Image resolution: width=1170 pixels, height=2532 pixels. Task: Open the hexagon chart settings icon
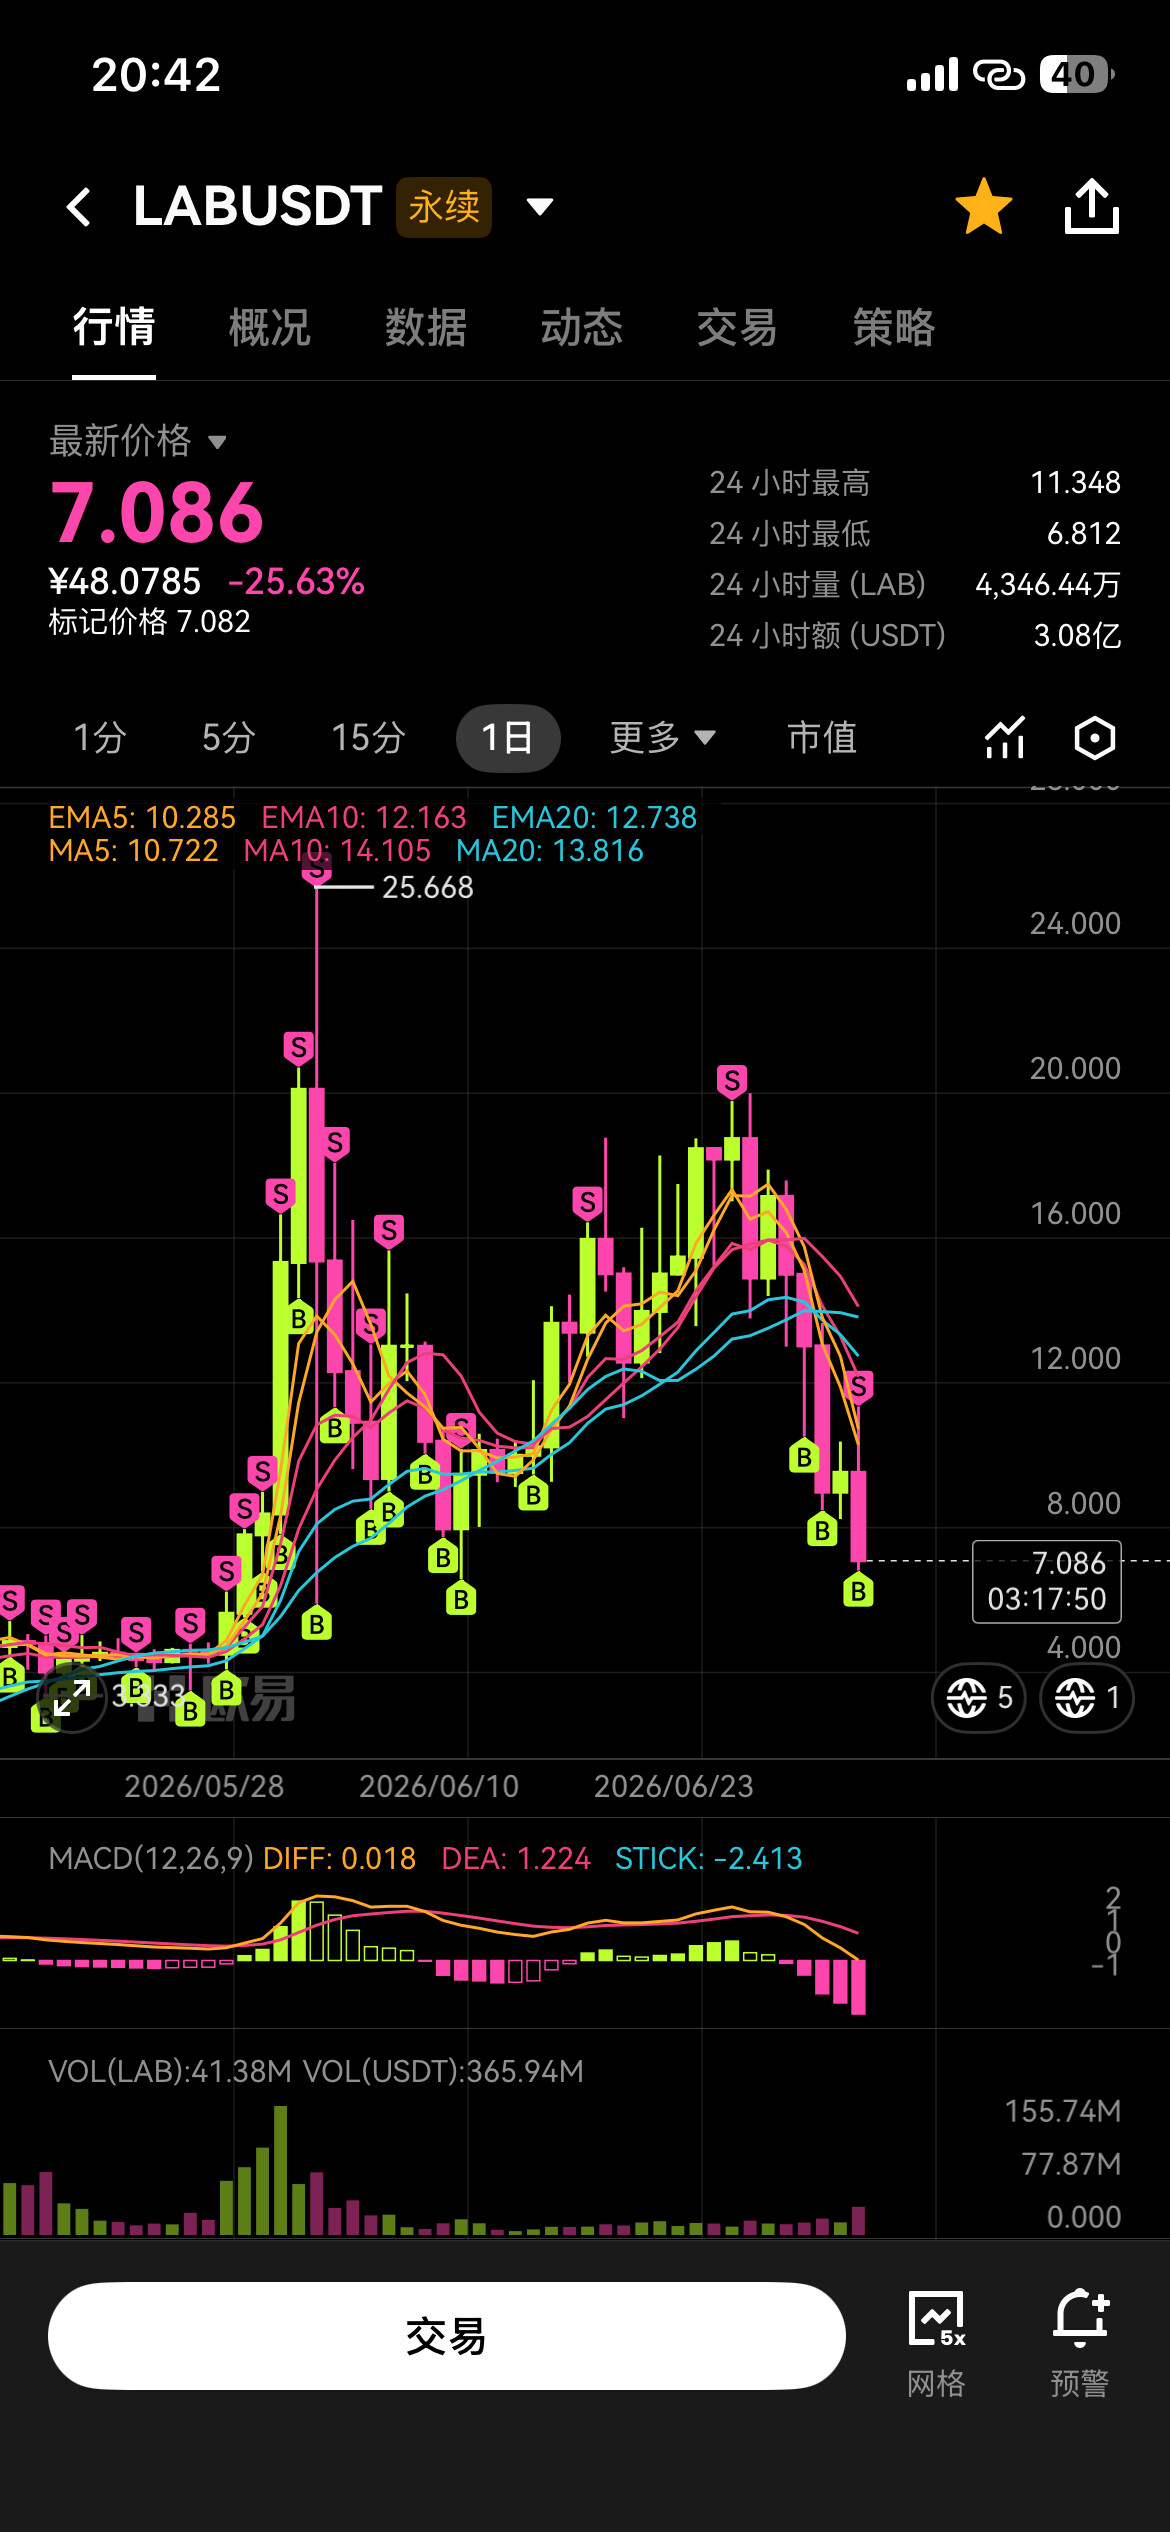(x=1094, y=738)
